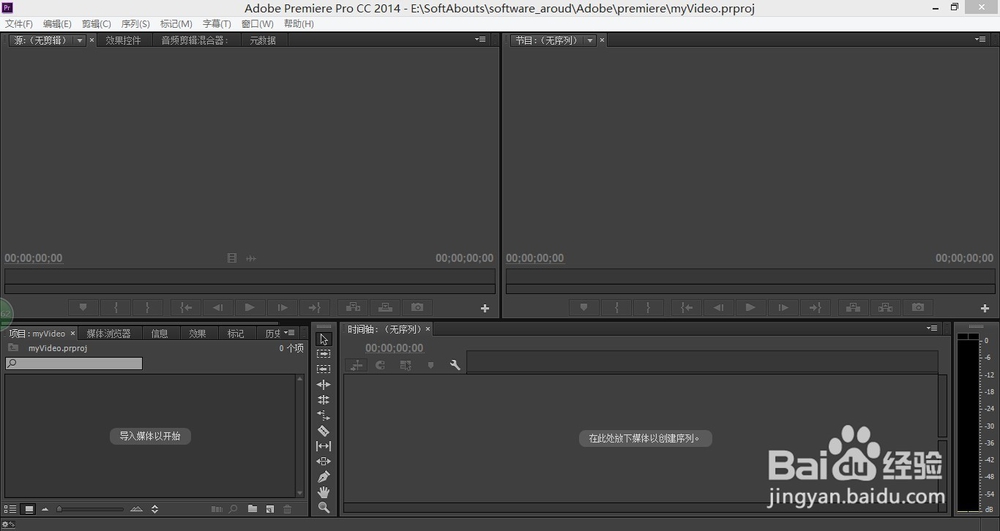Export frame camera in program monitor
This screenshot has width=1000, height=531.
(918, 307)
